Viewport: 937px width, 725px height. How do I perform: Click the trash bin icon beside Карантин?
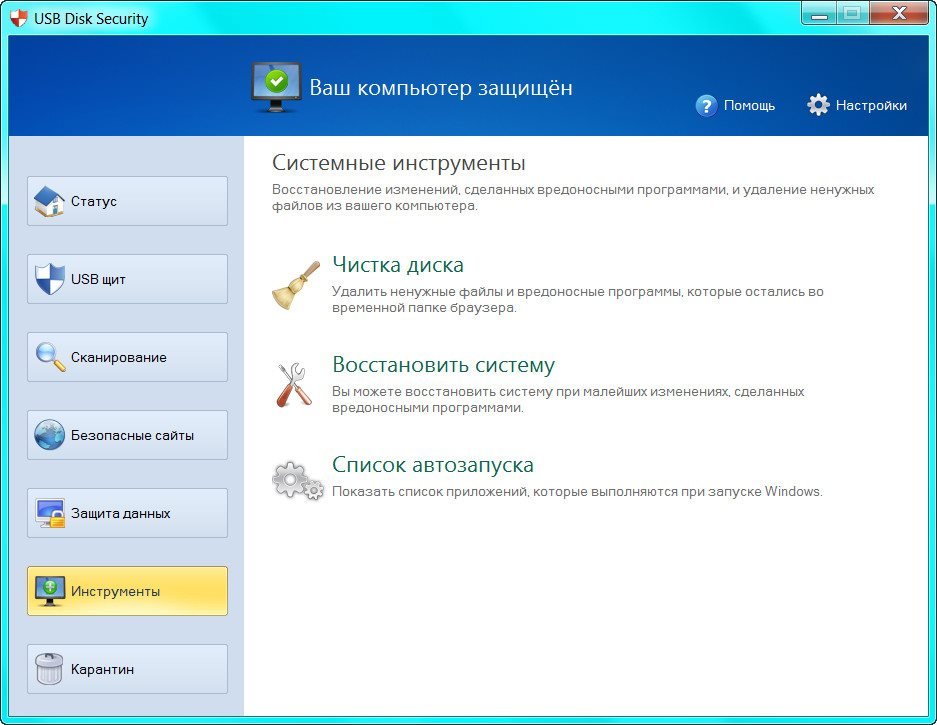point(49,668)
